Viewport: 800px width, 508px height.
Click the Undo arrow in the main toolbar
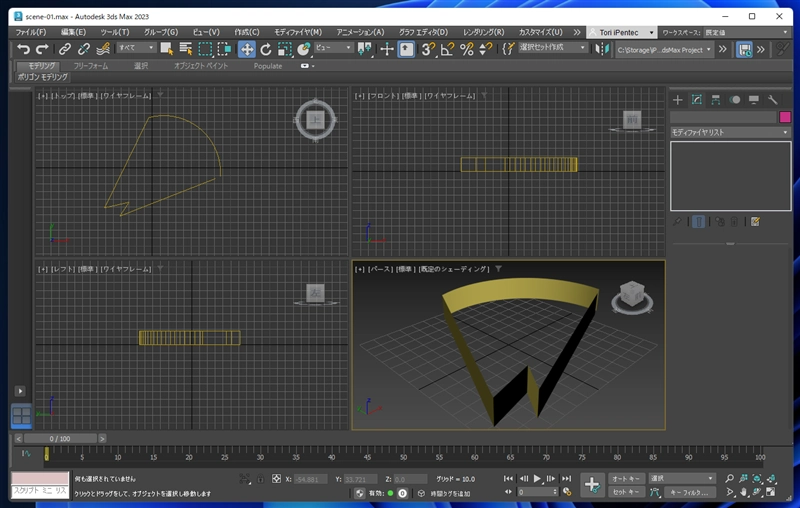23,49
